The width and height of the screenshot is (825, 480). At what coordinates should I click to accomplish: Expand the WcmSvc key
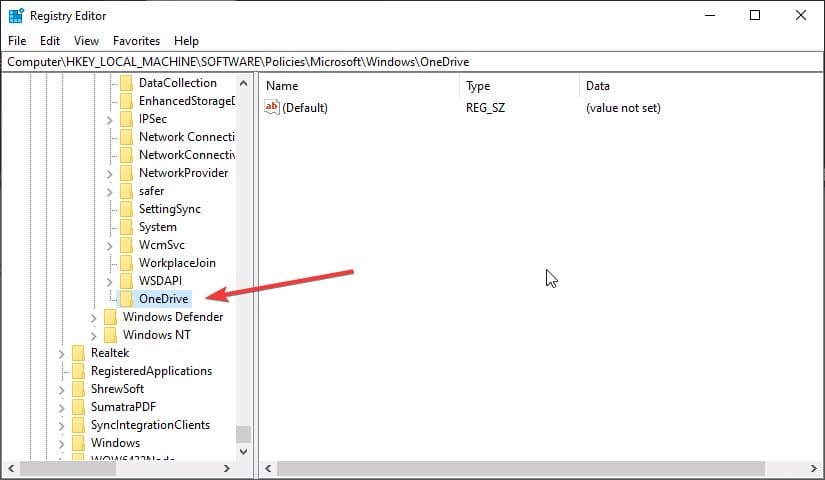(x=109, y=246)
